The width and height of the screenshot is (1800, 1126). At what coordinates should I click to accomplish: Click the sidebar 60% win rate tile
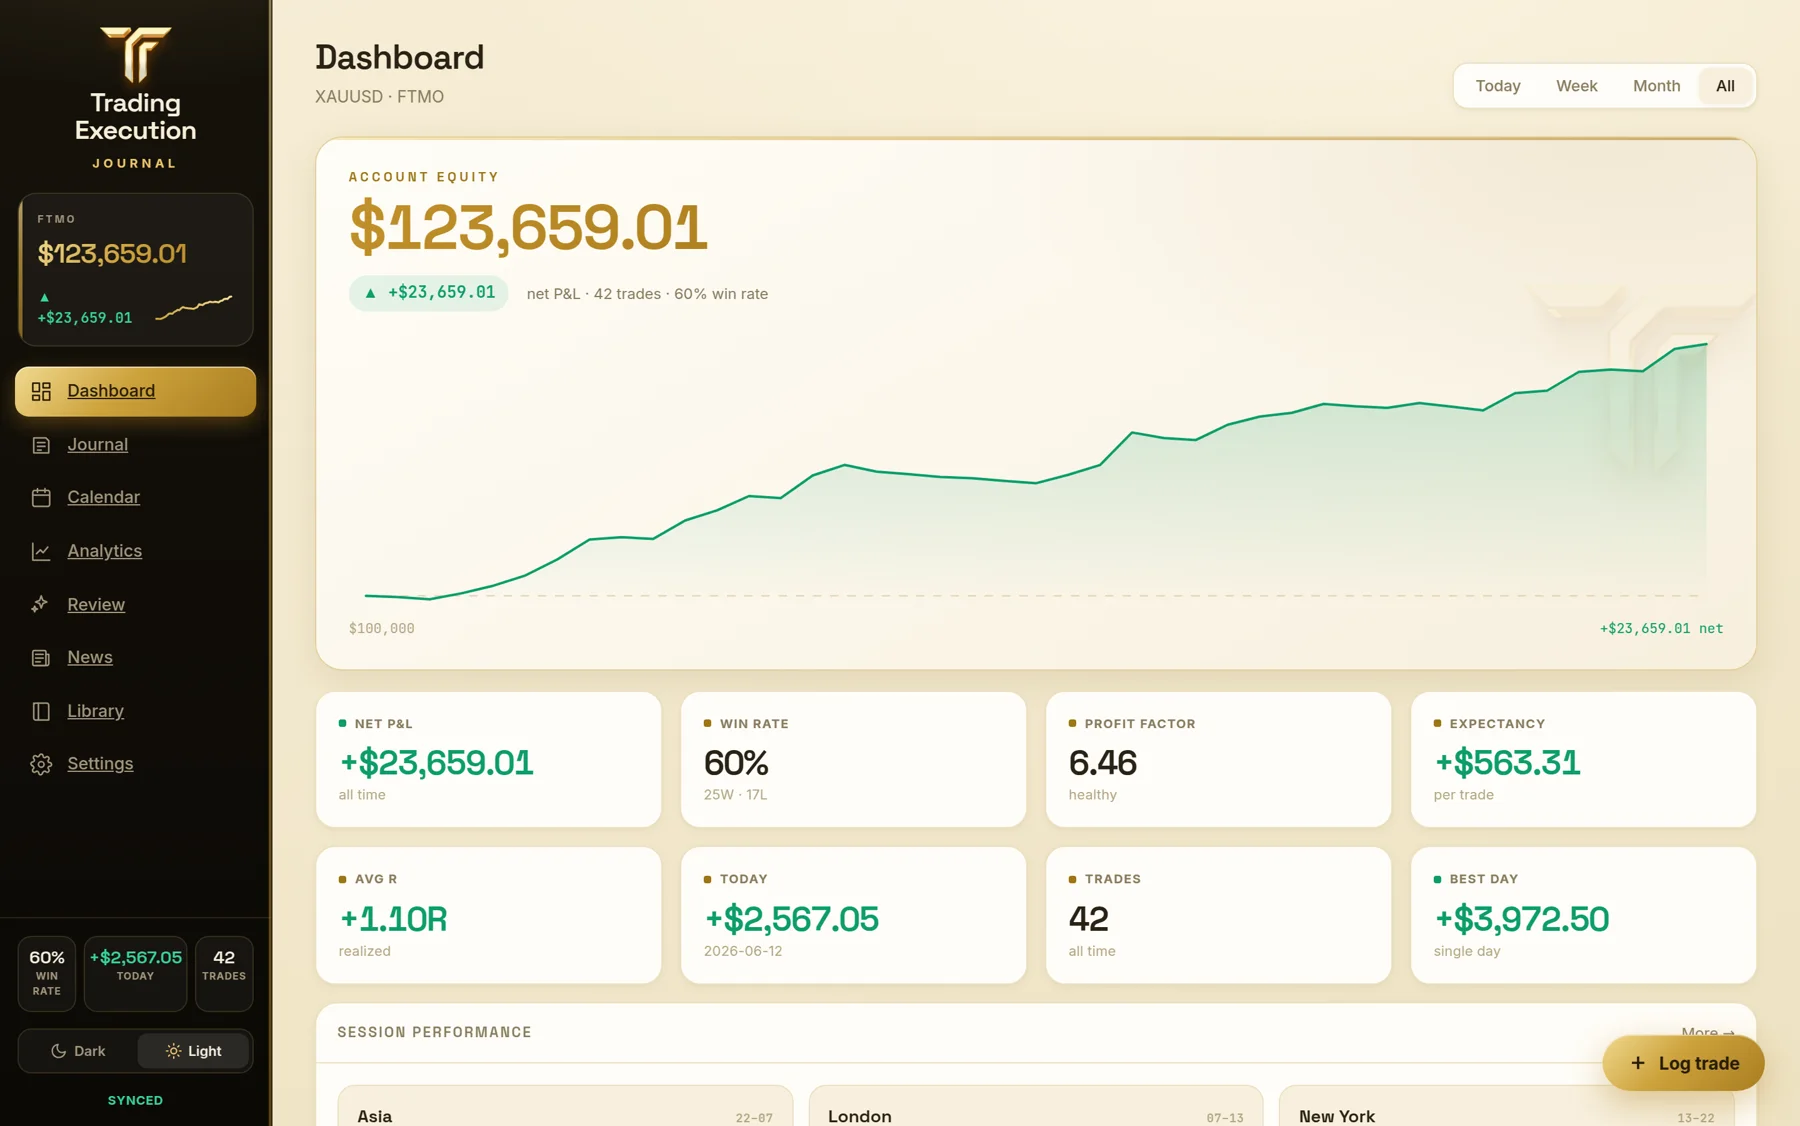click(47, 973)
